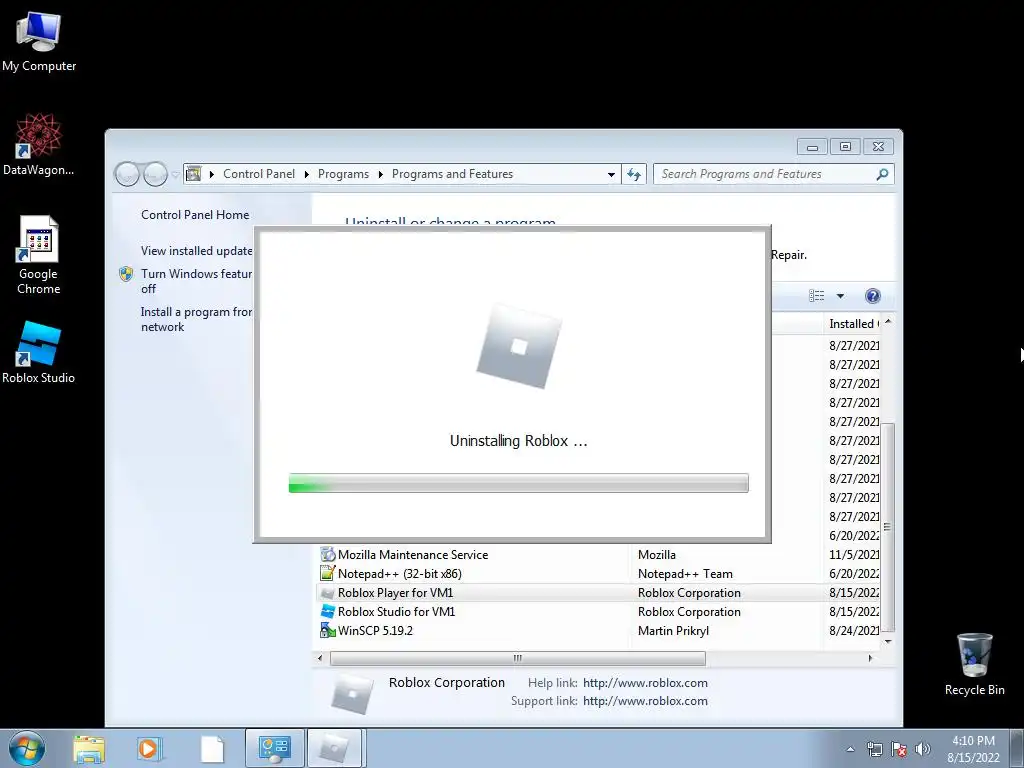
Task: Open the clock showing 4:10 PM
Action: (973, 749)
